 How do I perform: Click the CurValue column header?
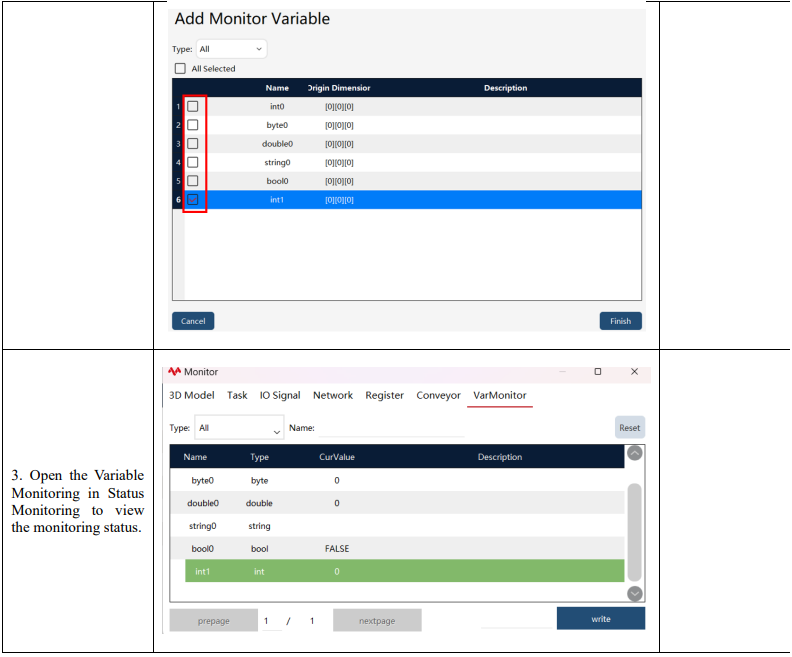click(x=337, y=457)
